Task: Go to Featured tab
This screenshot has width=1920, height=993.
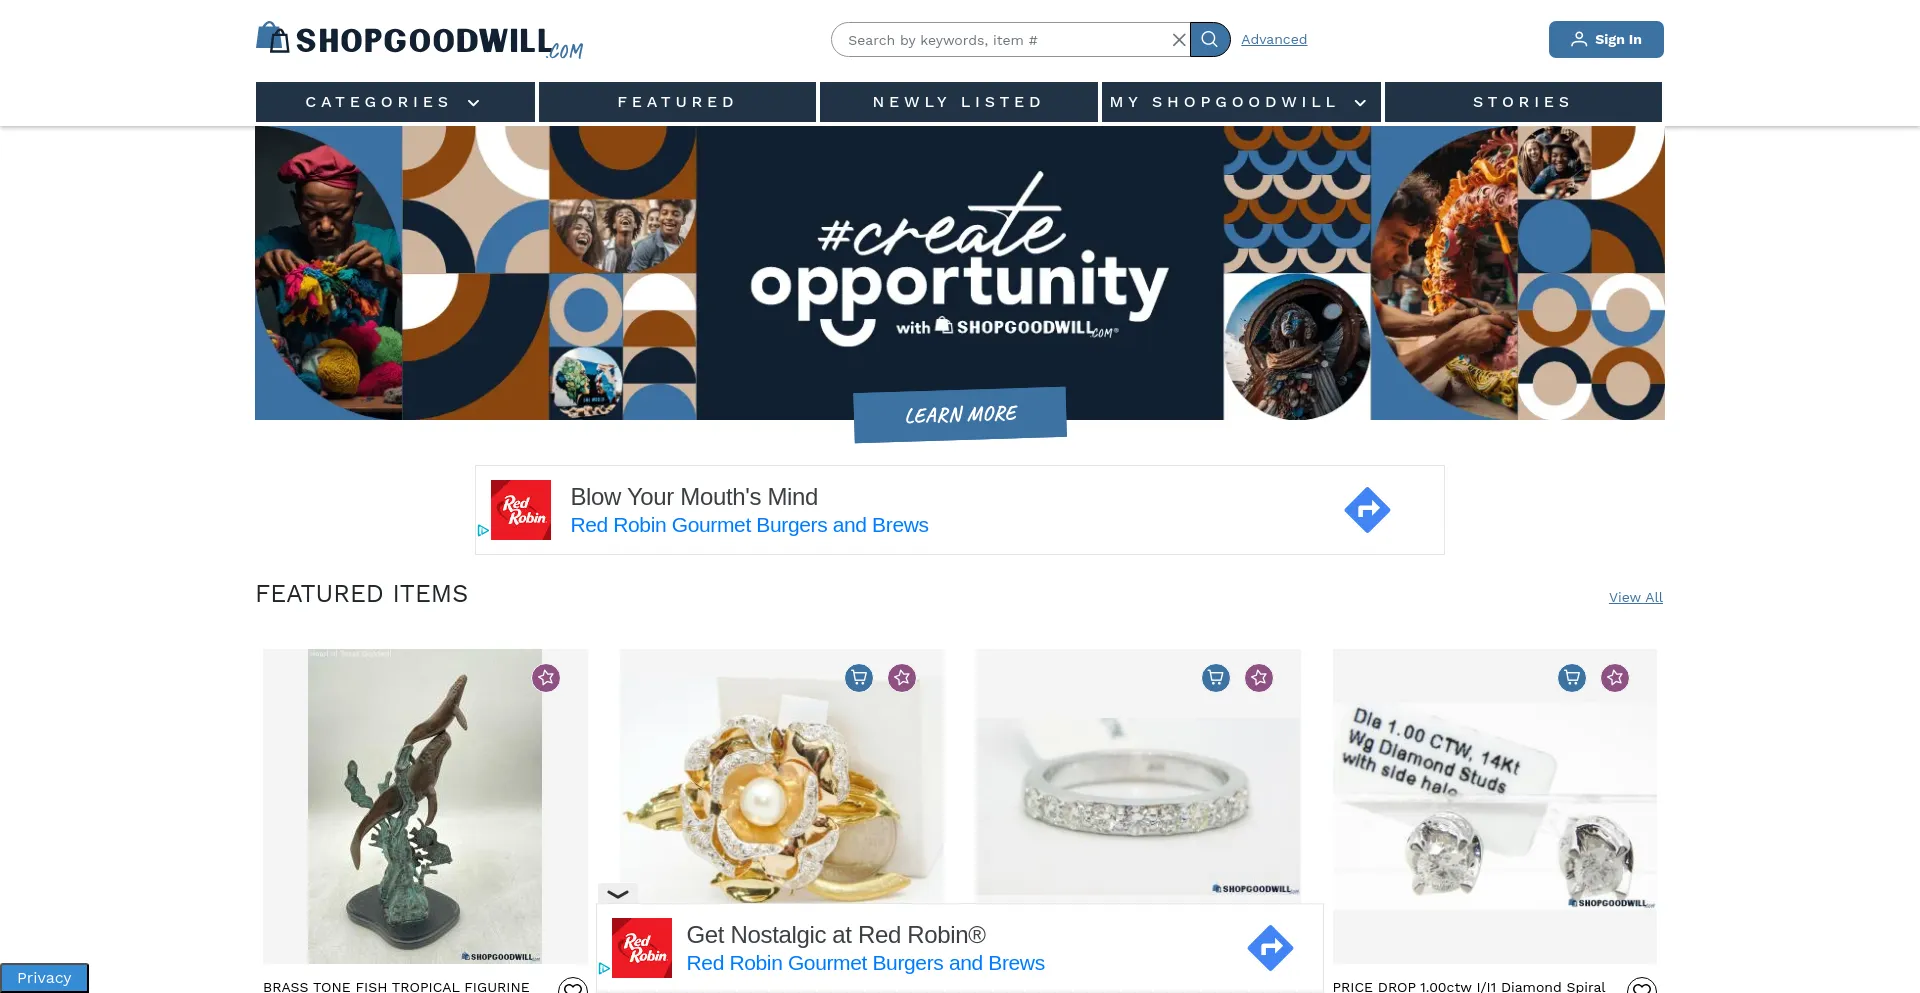Action: [x=677, y=102]
